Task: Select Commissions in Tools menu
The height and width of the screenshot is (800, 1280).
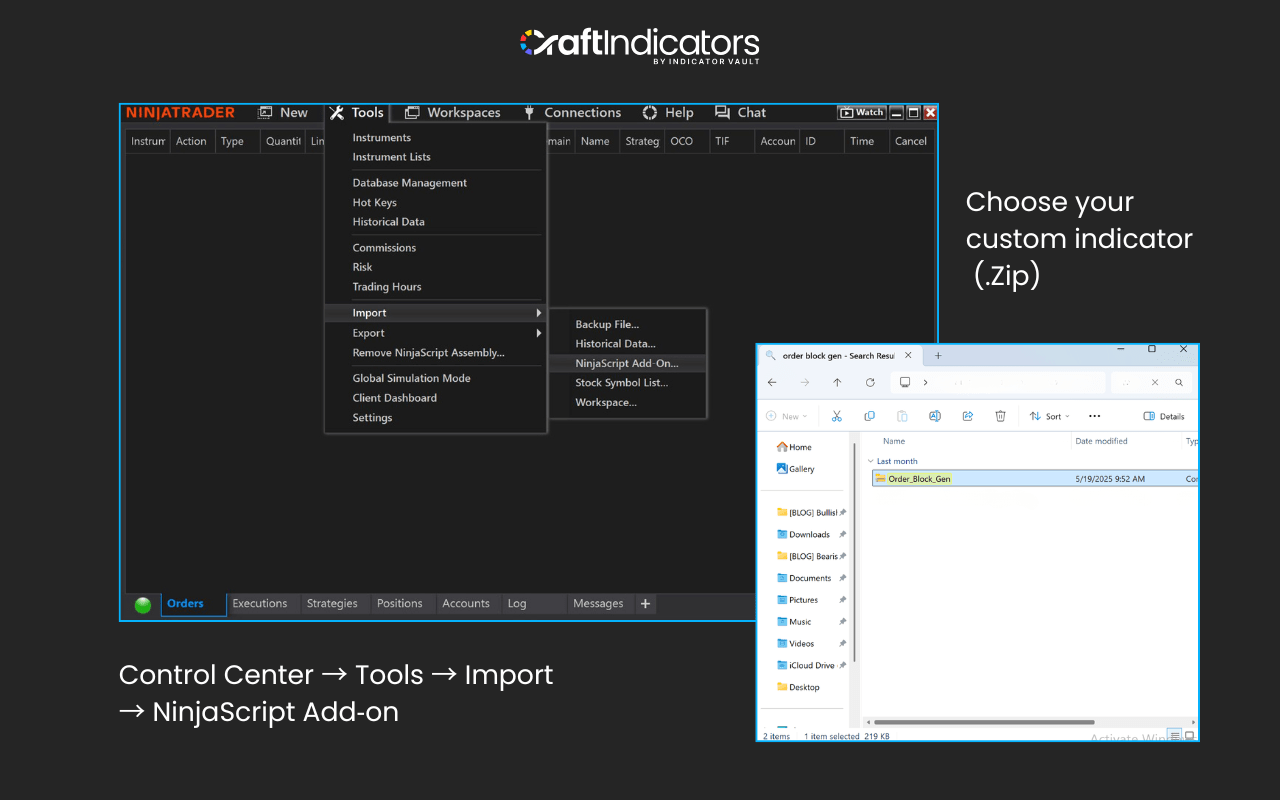Action: click(x=384, y=248)
